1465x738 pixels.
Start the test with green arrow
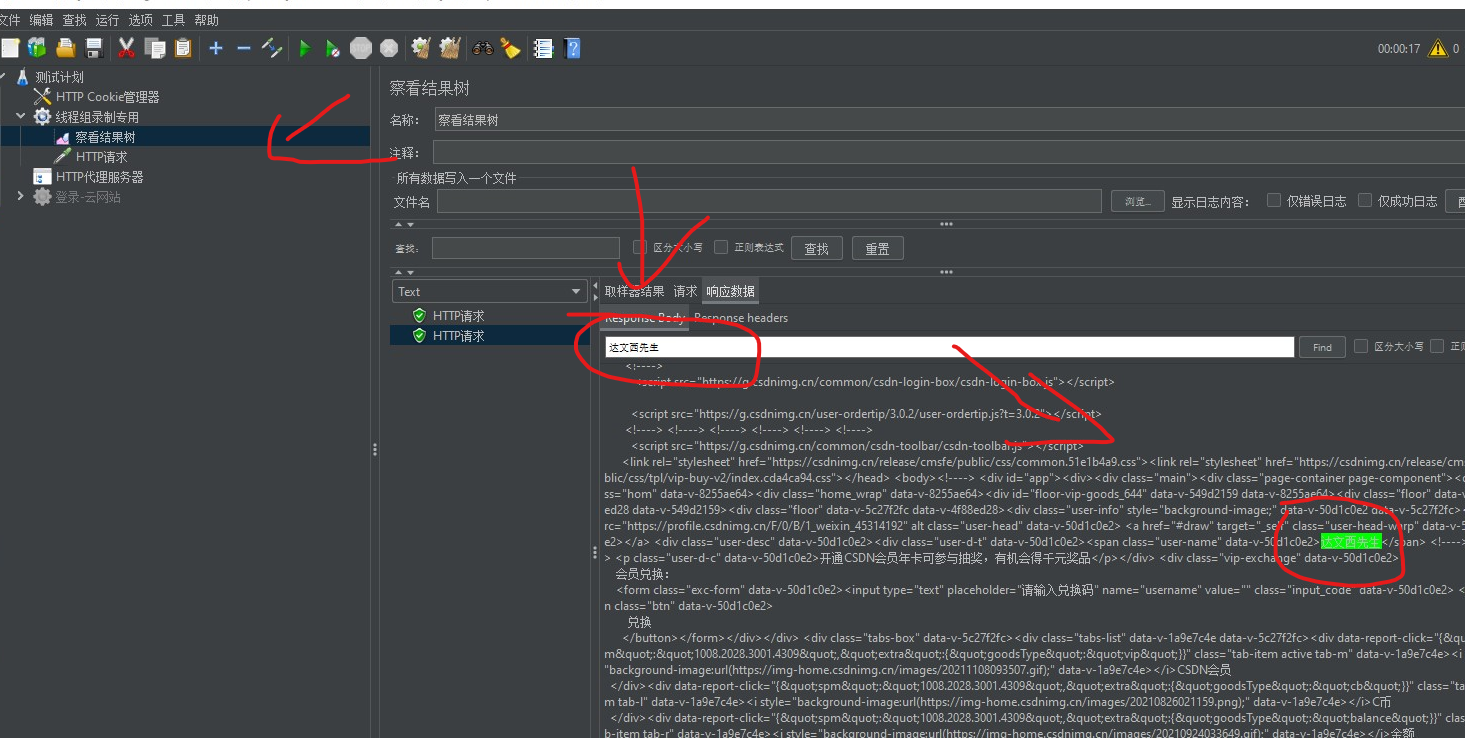pos(304,48)
